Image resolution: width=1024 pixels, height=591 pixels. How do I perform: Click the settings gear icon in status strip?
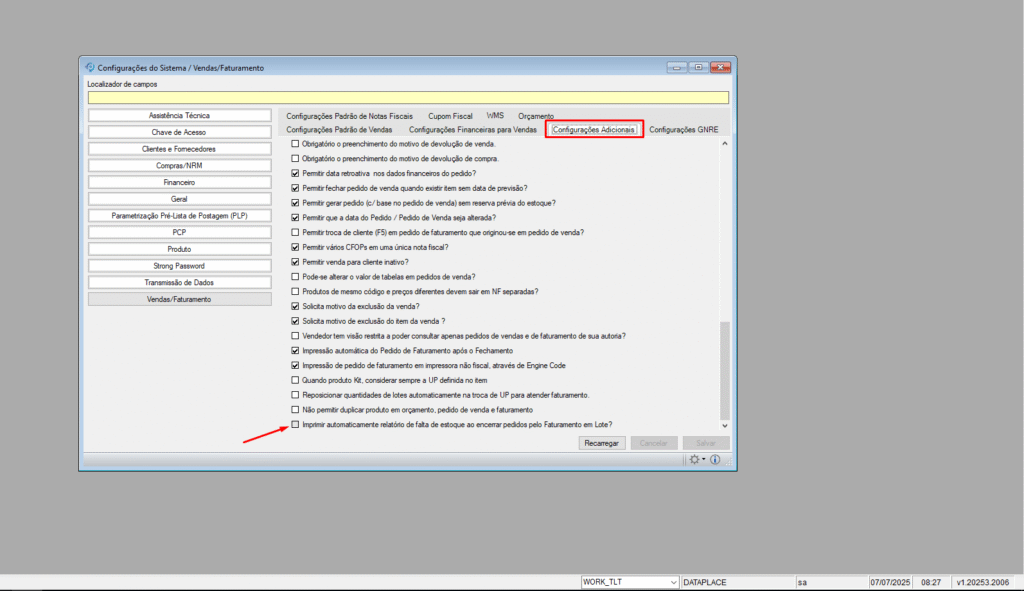click(694, 460)
